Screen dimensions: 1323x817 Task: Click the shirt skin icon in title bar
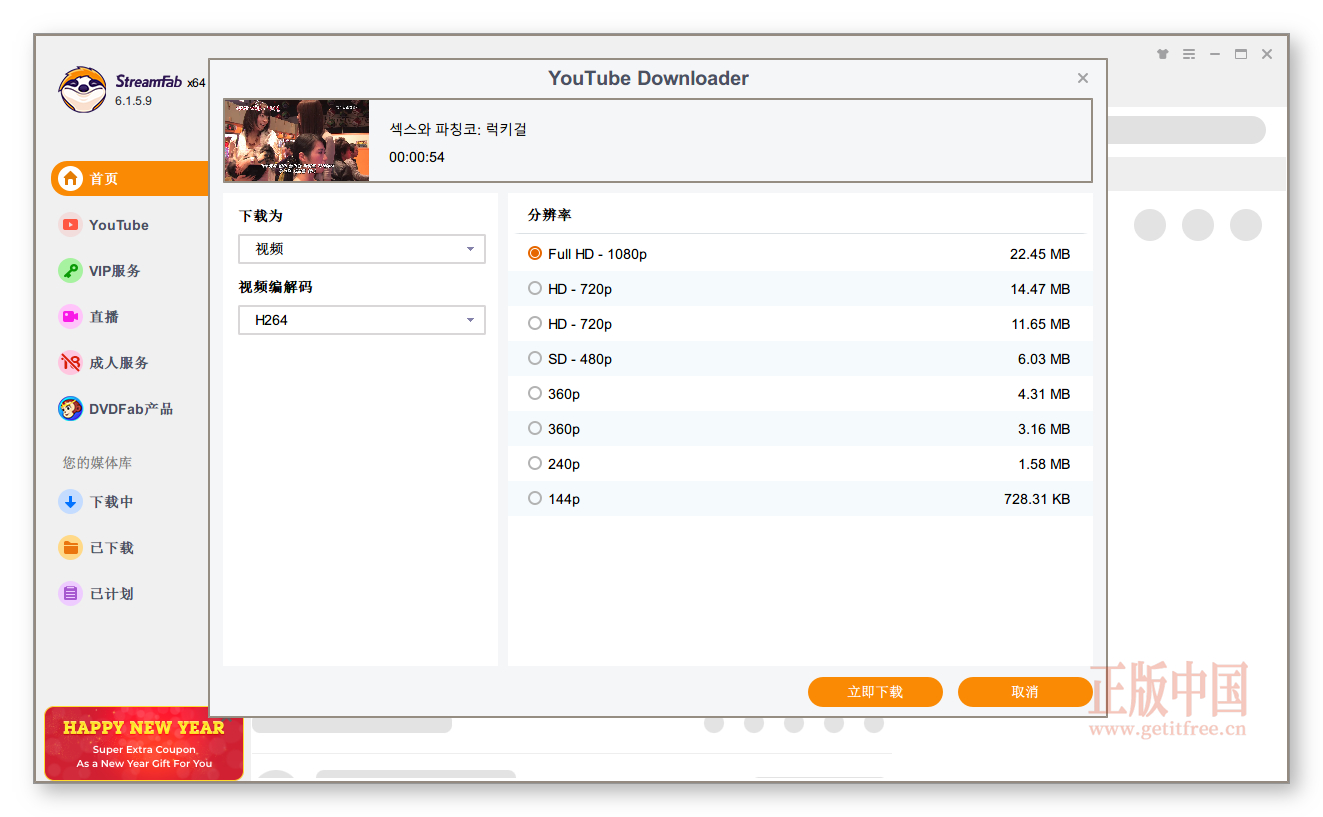pos(1162,54)
